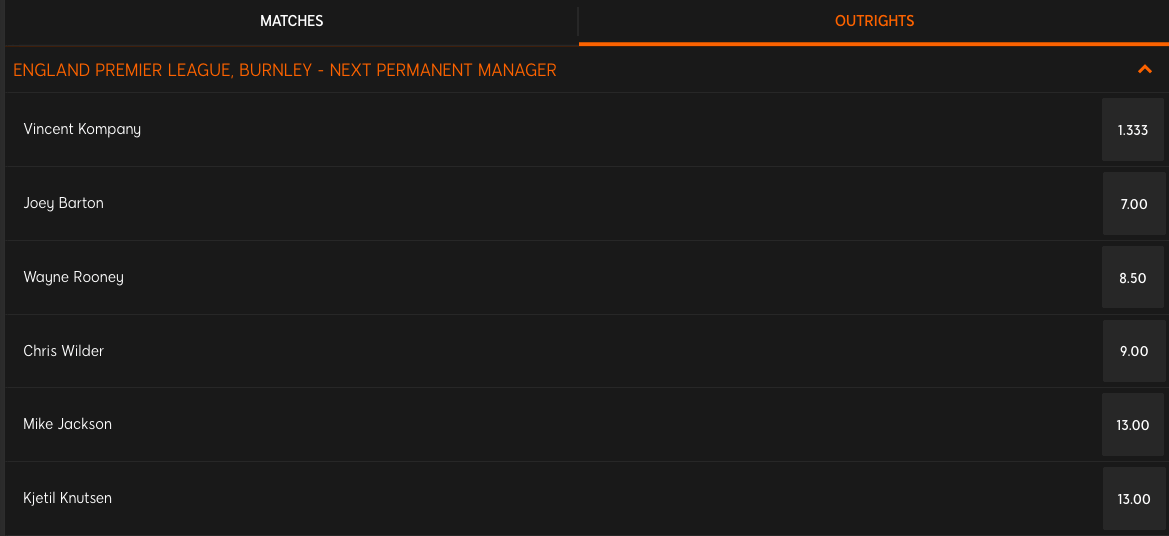Image resolution: width=1169 pixels, height=536 pixels.
Task: Switch to the Matches tab
Action: pyautogui.click(x=292, y=22)
